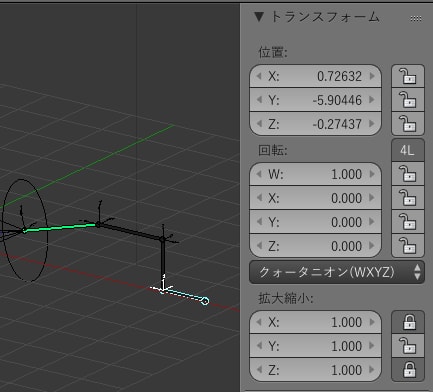Toggle the lock icon for rotation X

[408, 198]
